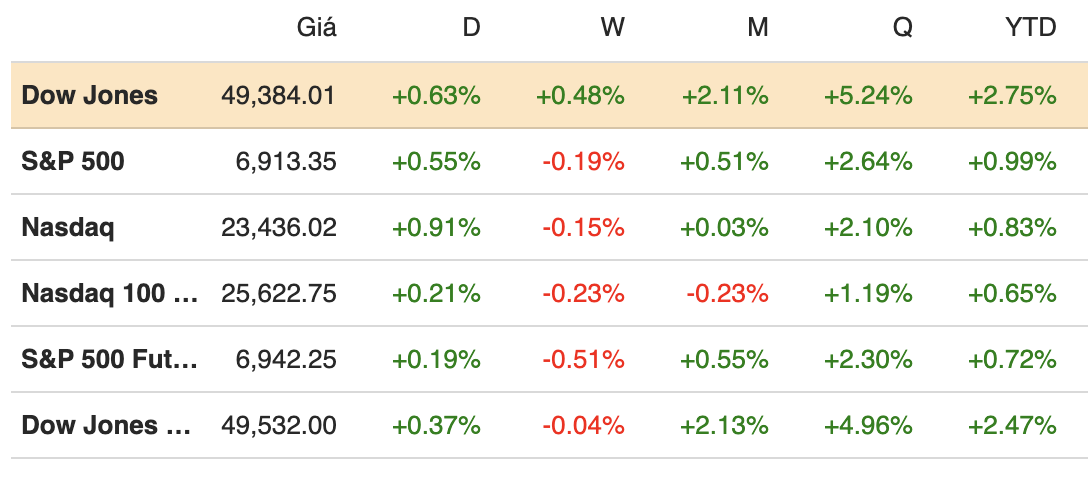This screenshot has height=478, width=1088.
Task: Select the W column header
Action: [612, 28]
